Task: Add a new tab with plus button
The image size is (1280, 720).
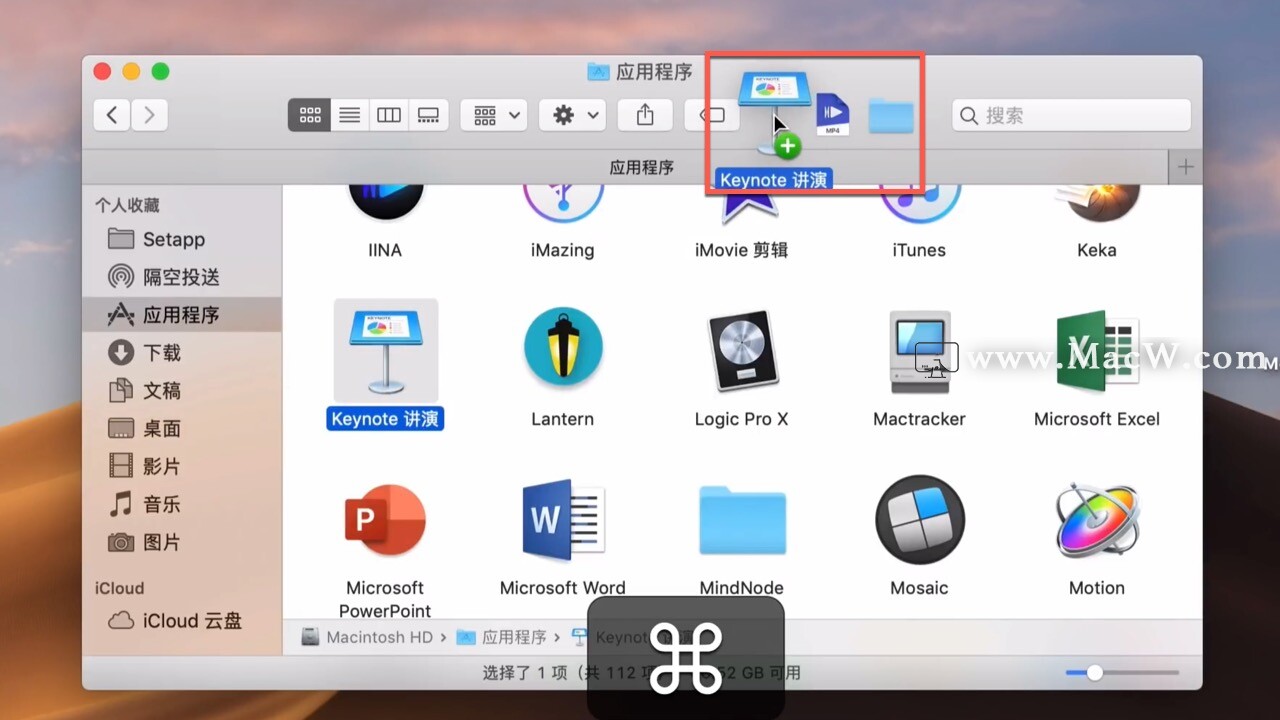Action: (1185, 167)
